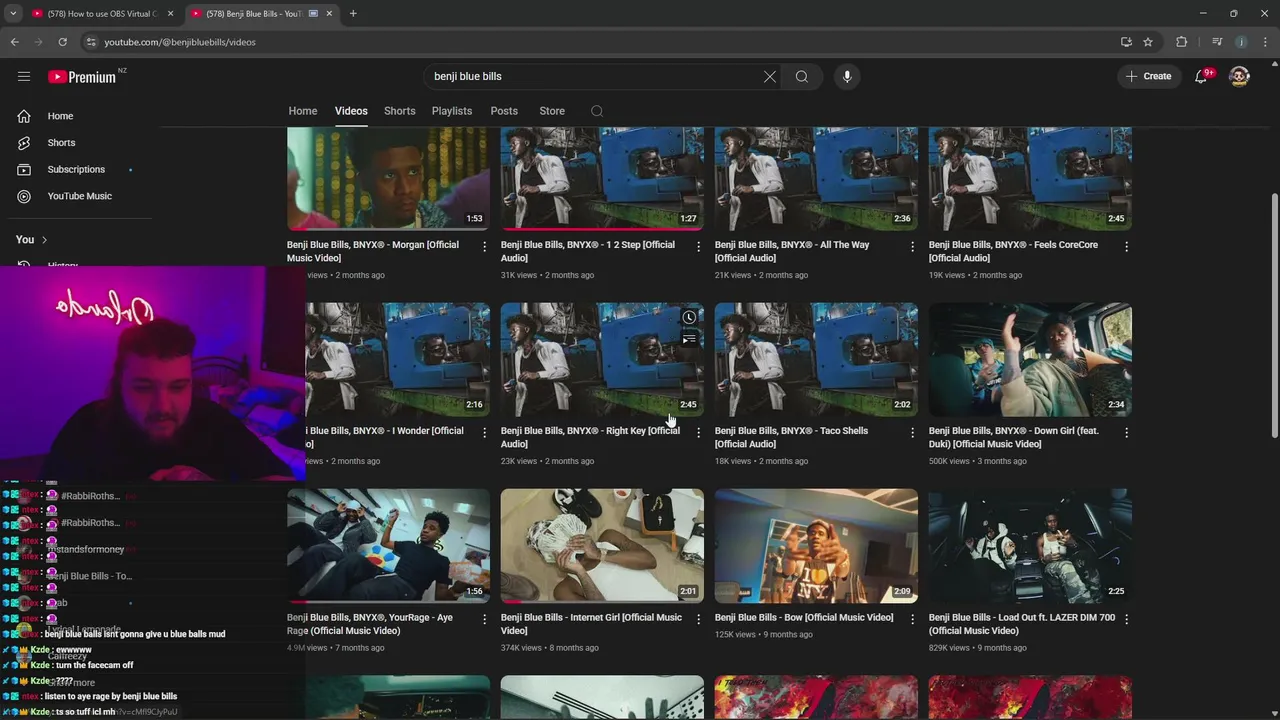The width and height of the screenshot is (1280, 720).
Task: Open options menu for Internet Girl video
Action: click(699, 619)
